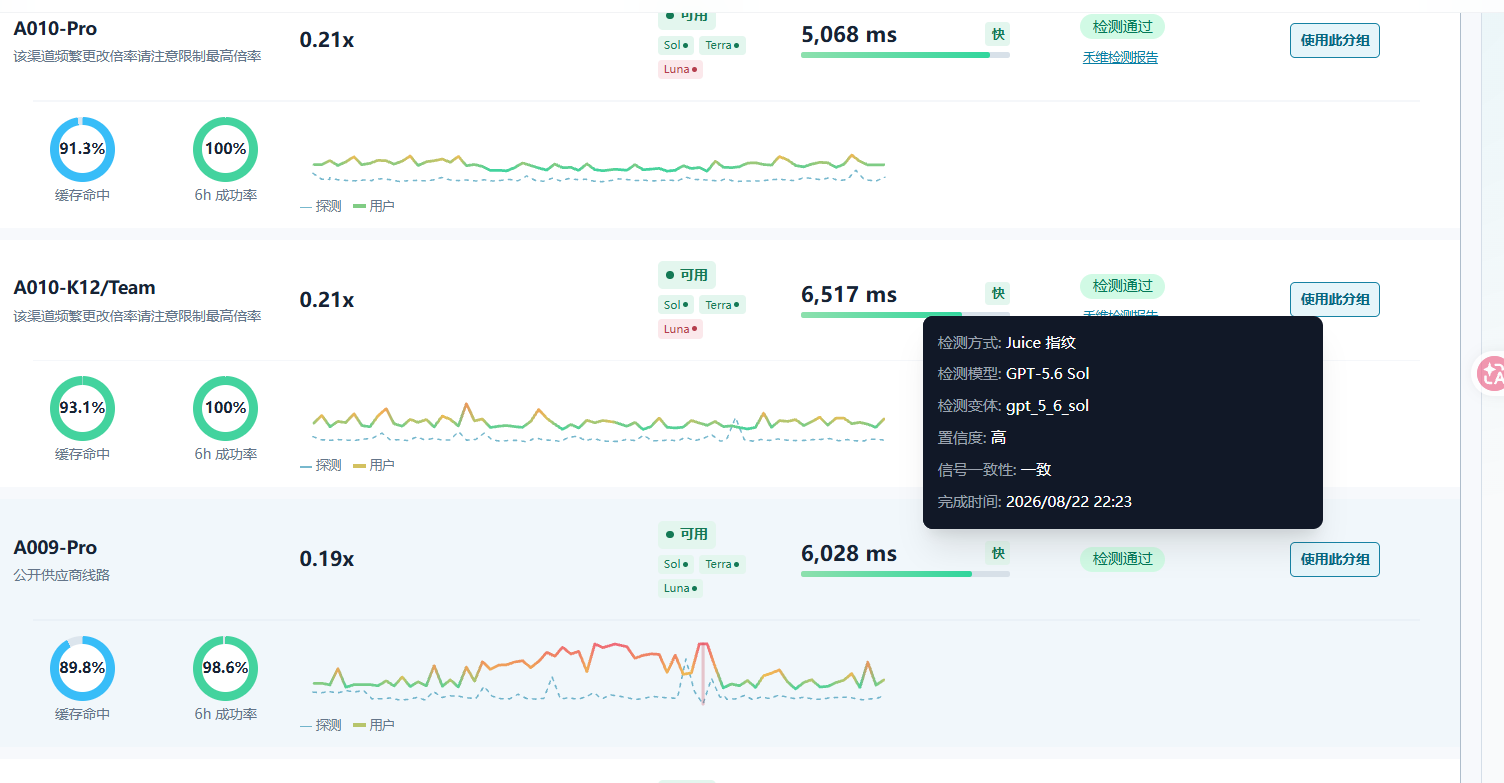
Task: Click 使用此分组 button for A010-Pro
Action: (x=1334, y=41)
